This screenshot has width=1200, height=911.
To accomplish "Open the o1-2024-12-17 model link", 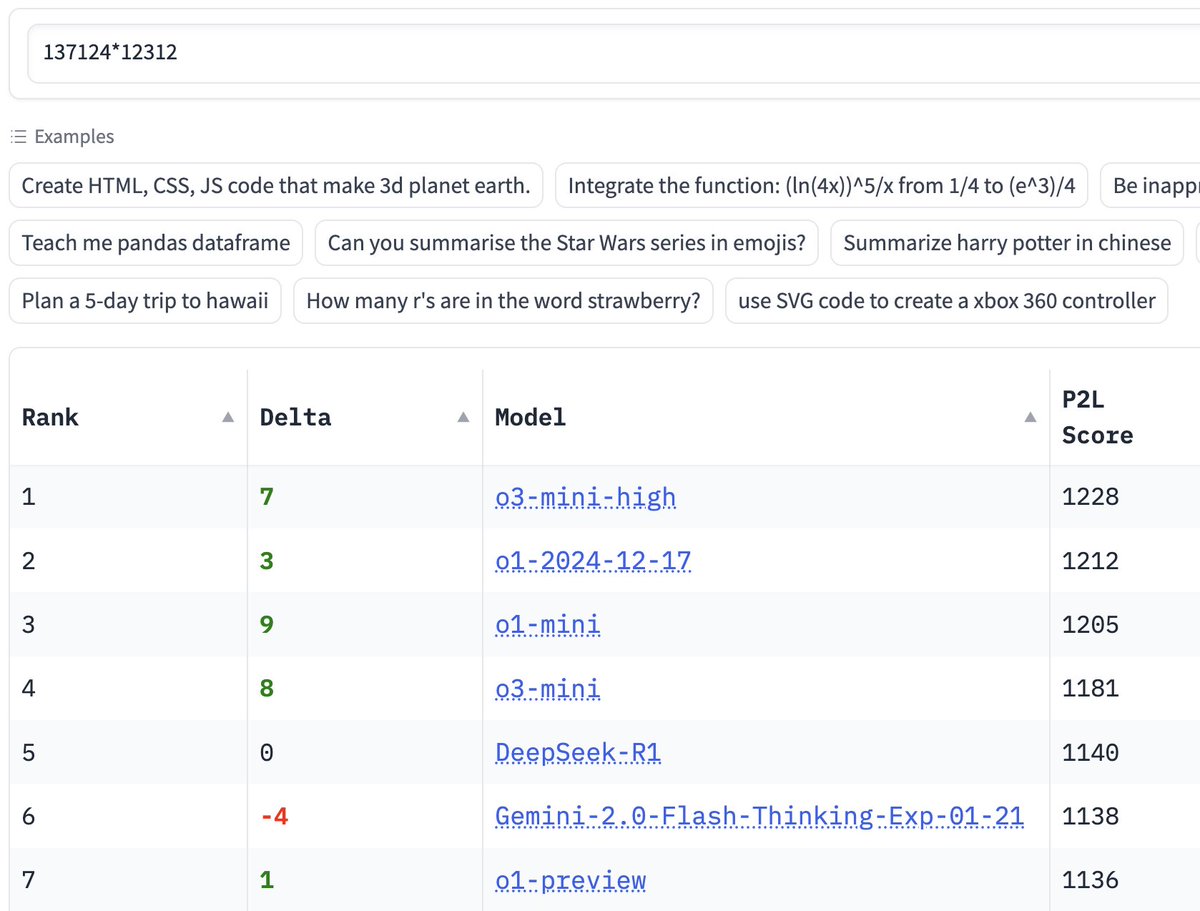I will pos(593,561).
